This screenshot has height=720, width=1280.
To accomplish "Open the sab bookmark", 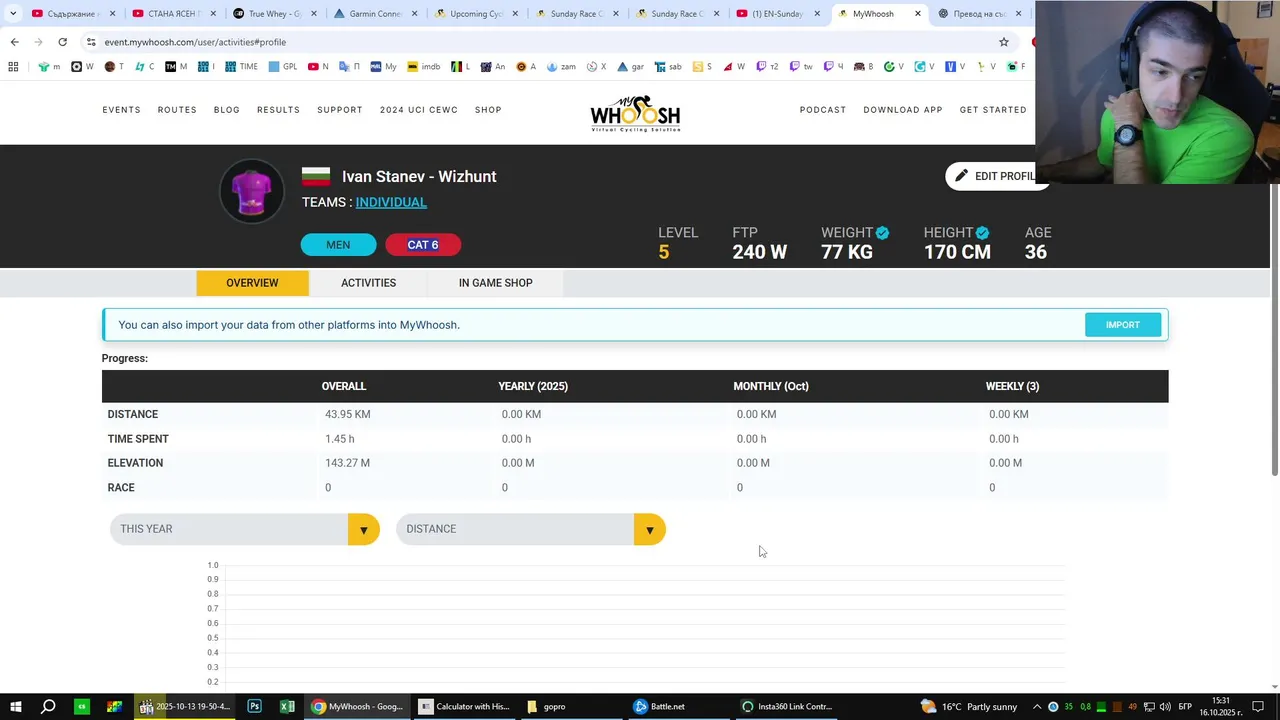I will (x=668, y=67).
